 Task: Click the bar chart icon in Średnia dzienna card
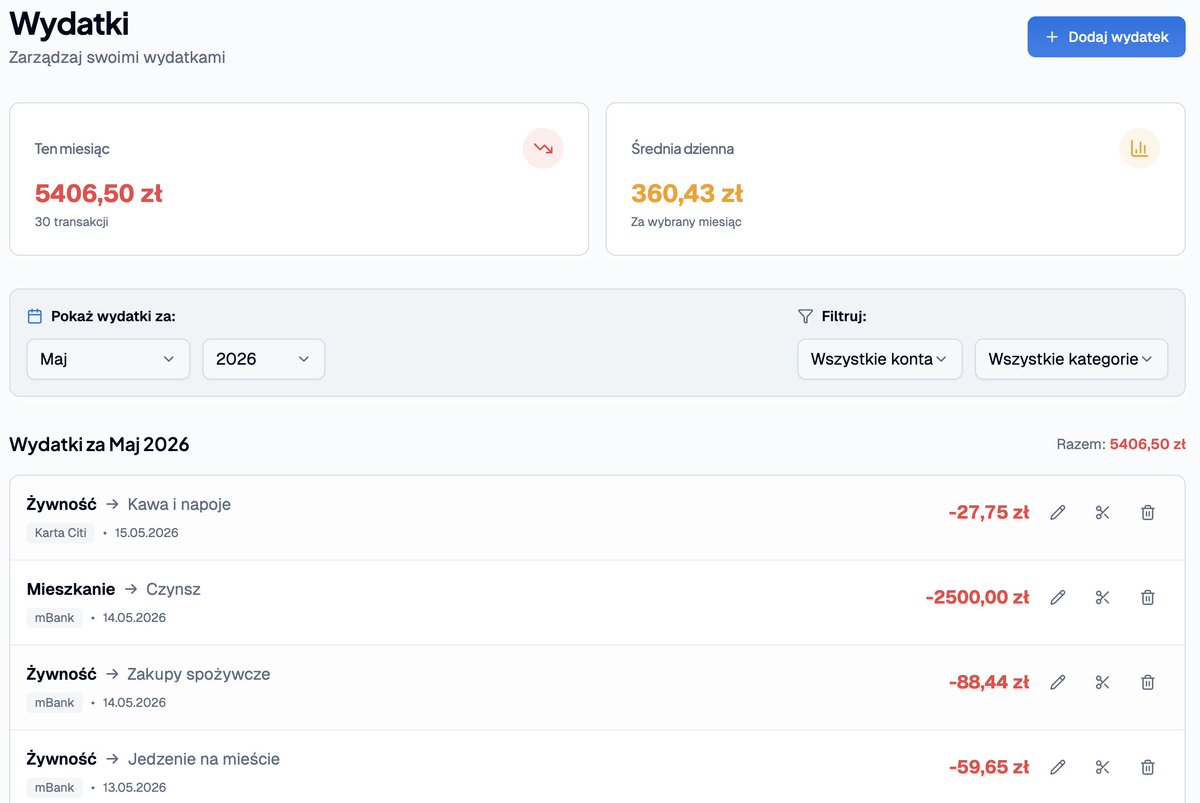pos(1139,148)
